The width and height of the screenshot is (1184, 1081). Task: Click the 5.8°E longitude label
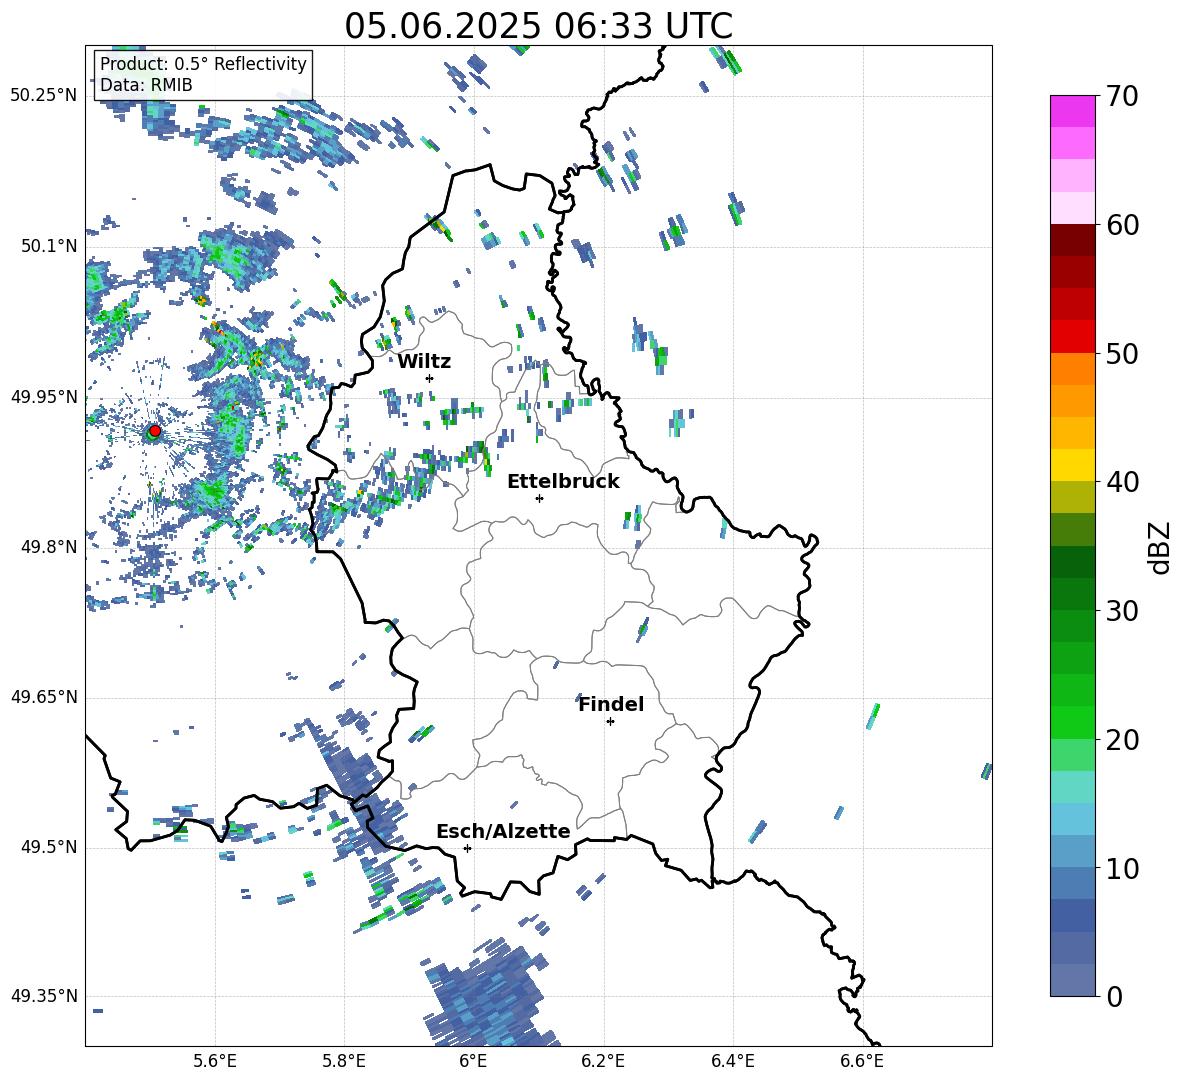(344, 1062)
